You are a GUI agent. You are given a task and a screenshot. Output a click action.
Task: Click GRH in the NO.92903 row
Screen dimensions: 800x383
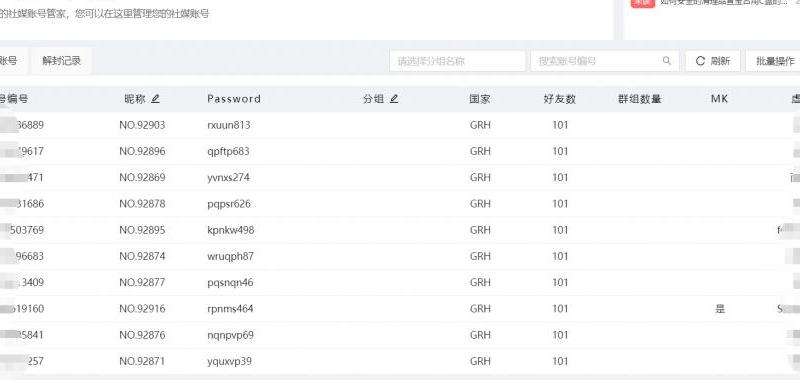(x=480, y=125)
